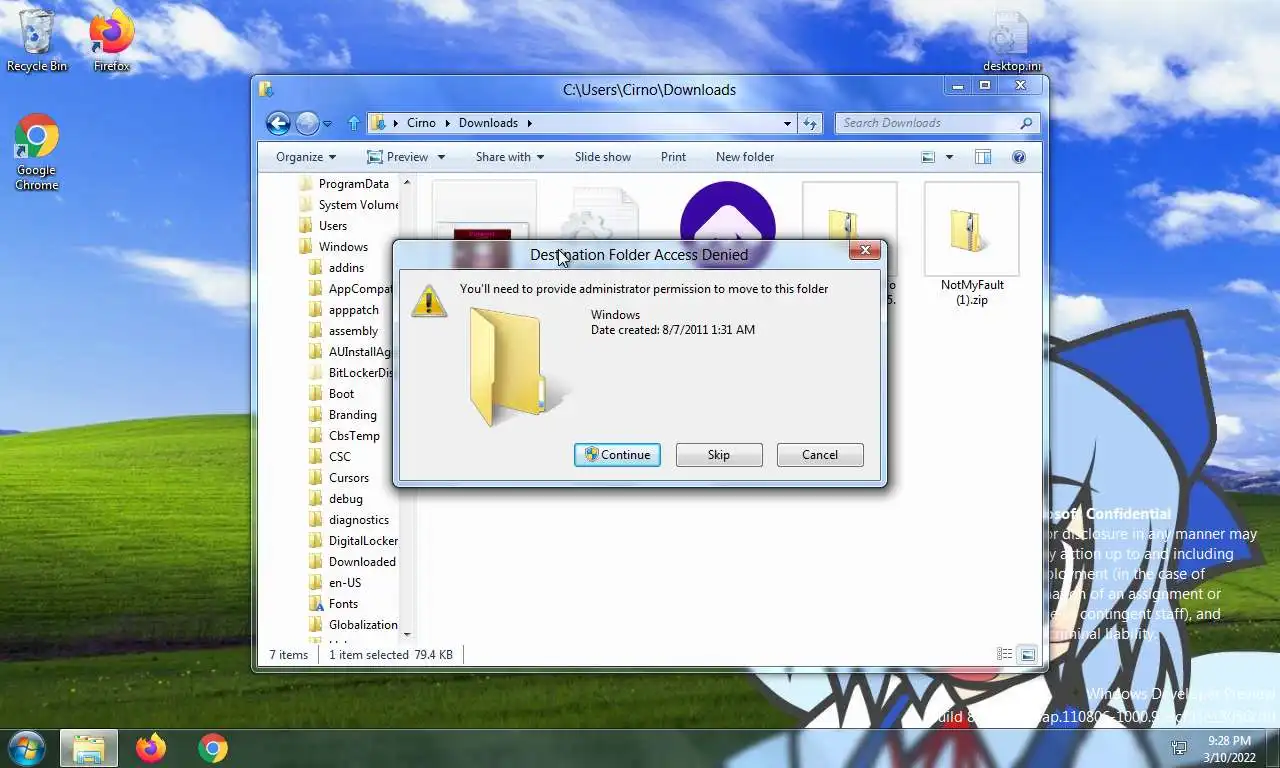Select the apppatch folder in the tree
The width and height of the screenshot is (1280, 768).
(344, 310)
